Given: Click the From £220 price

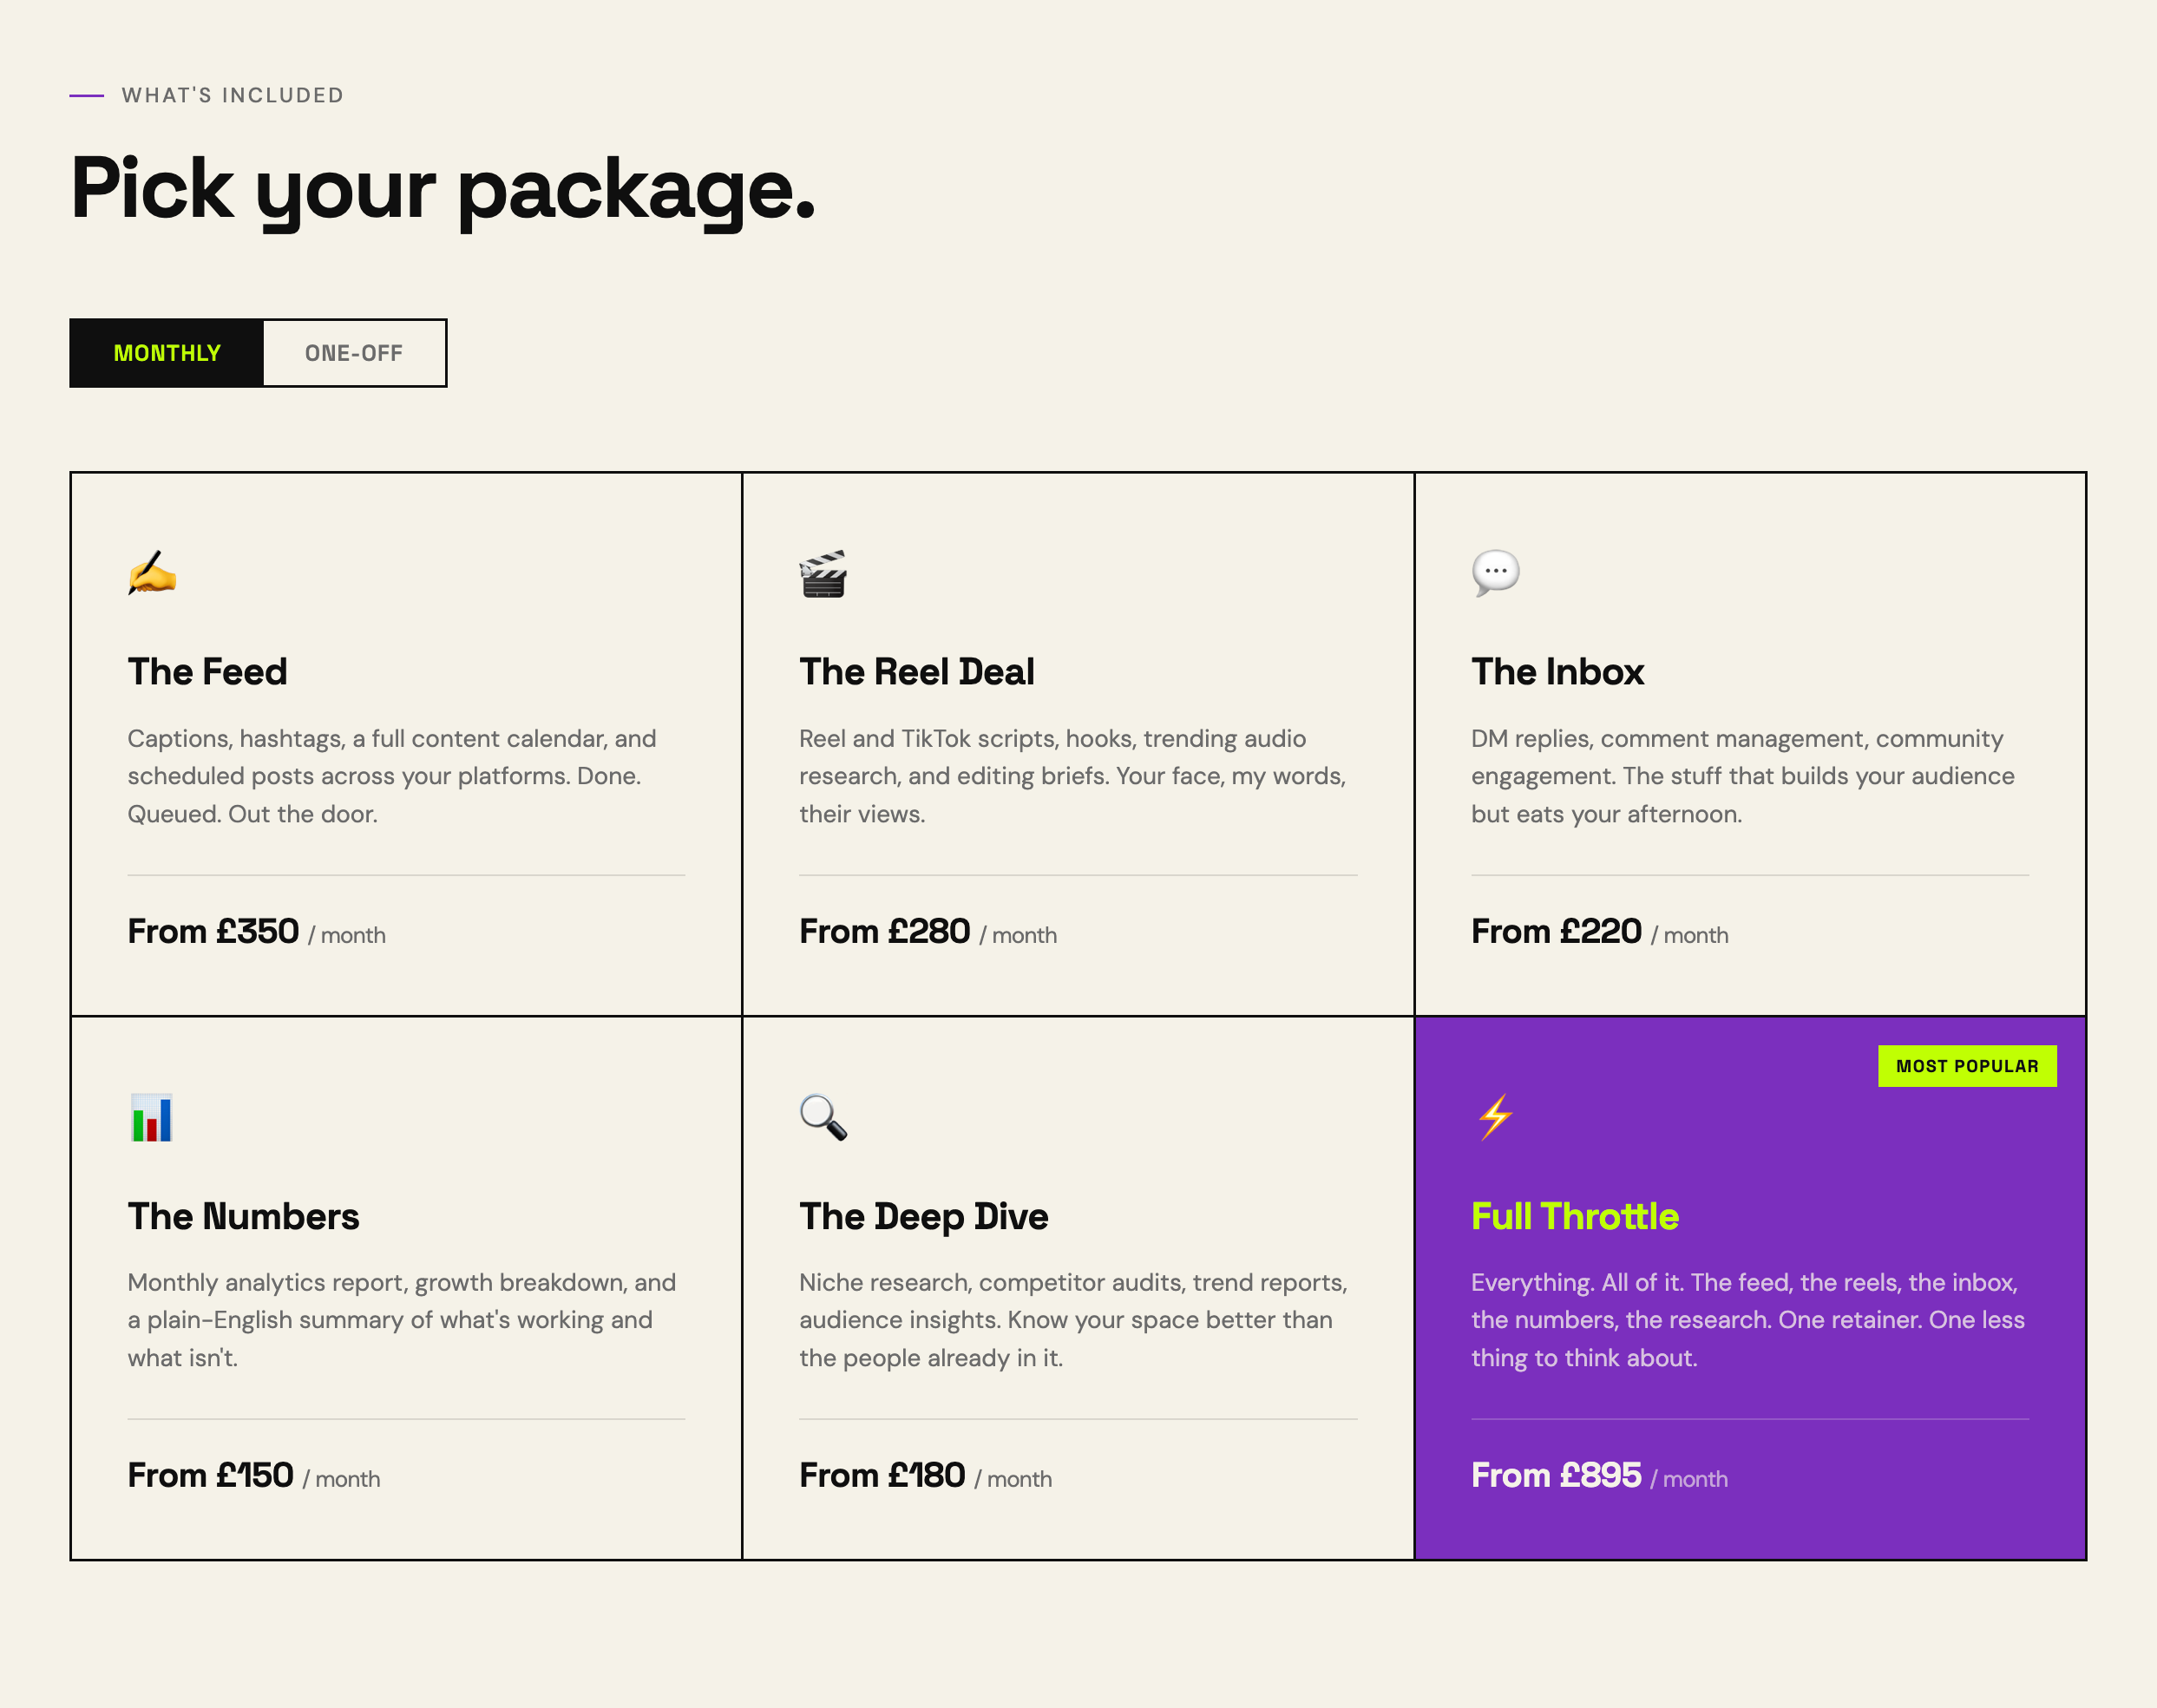Looking at the screenshot, I should 1556,931.
